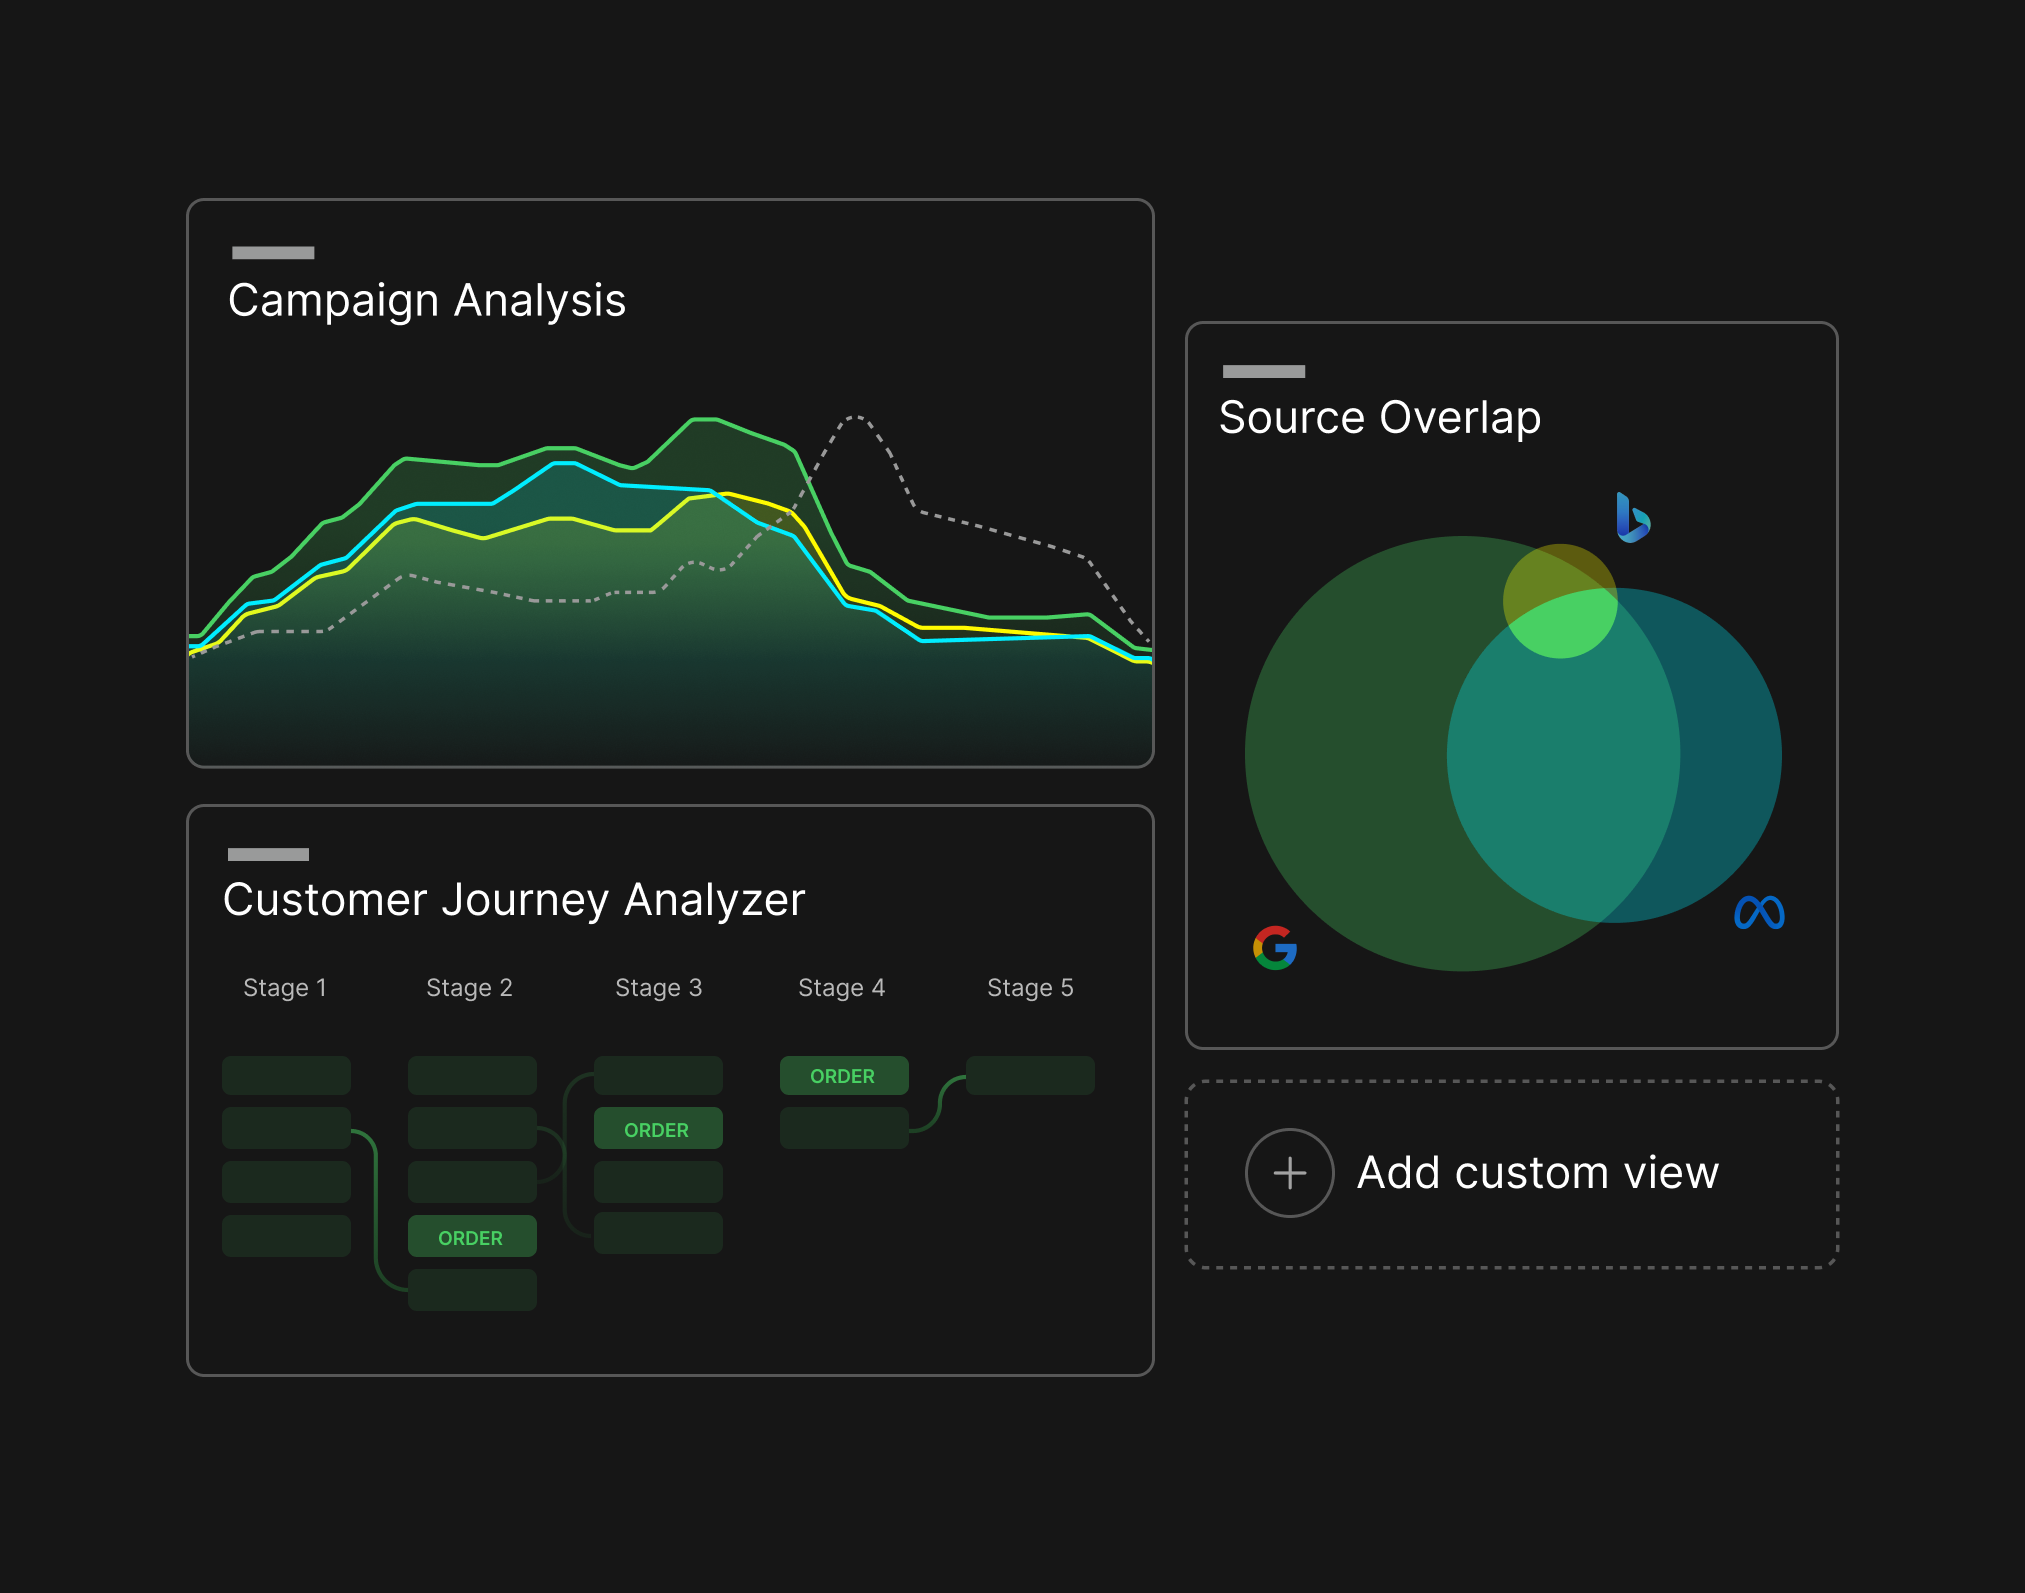The width and height of the screenshot is (2025, 1593).
Task: Open the Customer Journey Analyzer title
Action: click(514, 900)
